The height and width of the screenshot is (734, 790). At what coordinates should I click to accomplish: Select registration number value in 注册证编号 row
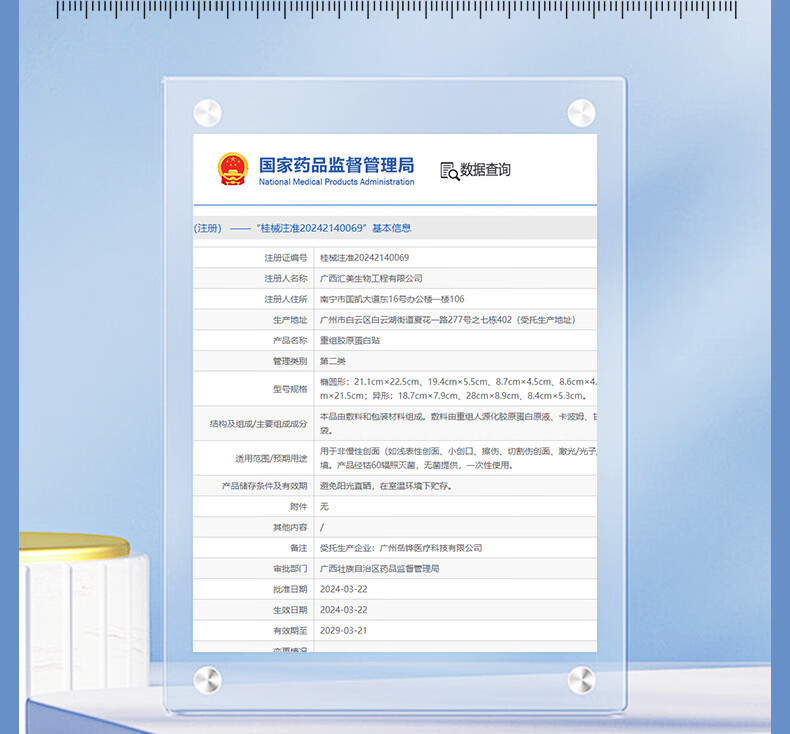[364, 258]
